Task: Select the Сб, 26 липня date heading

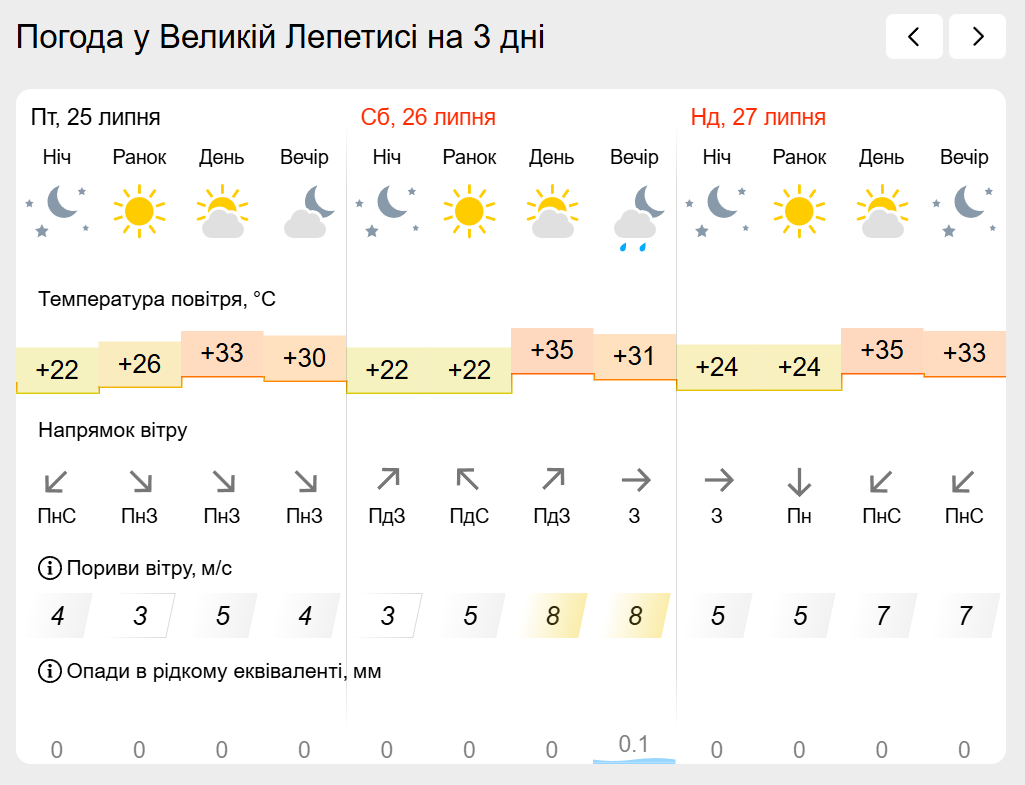Action: [x=428, y=118]
